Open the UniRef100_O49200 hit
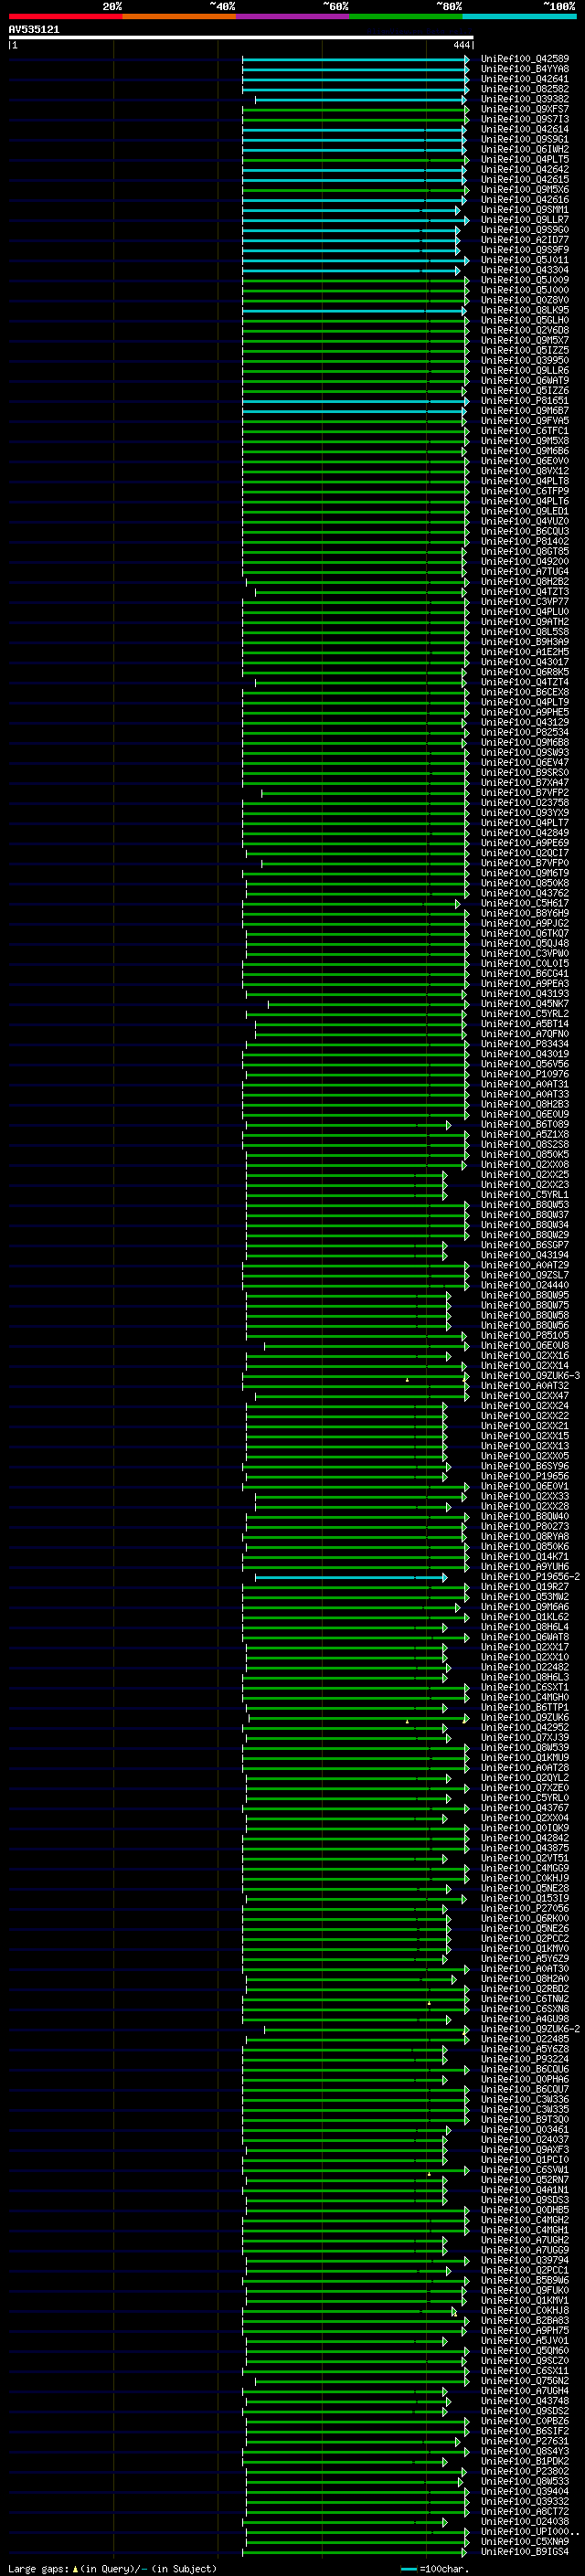 point(525,562)
